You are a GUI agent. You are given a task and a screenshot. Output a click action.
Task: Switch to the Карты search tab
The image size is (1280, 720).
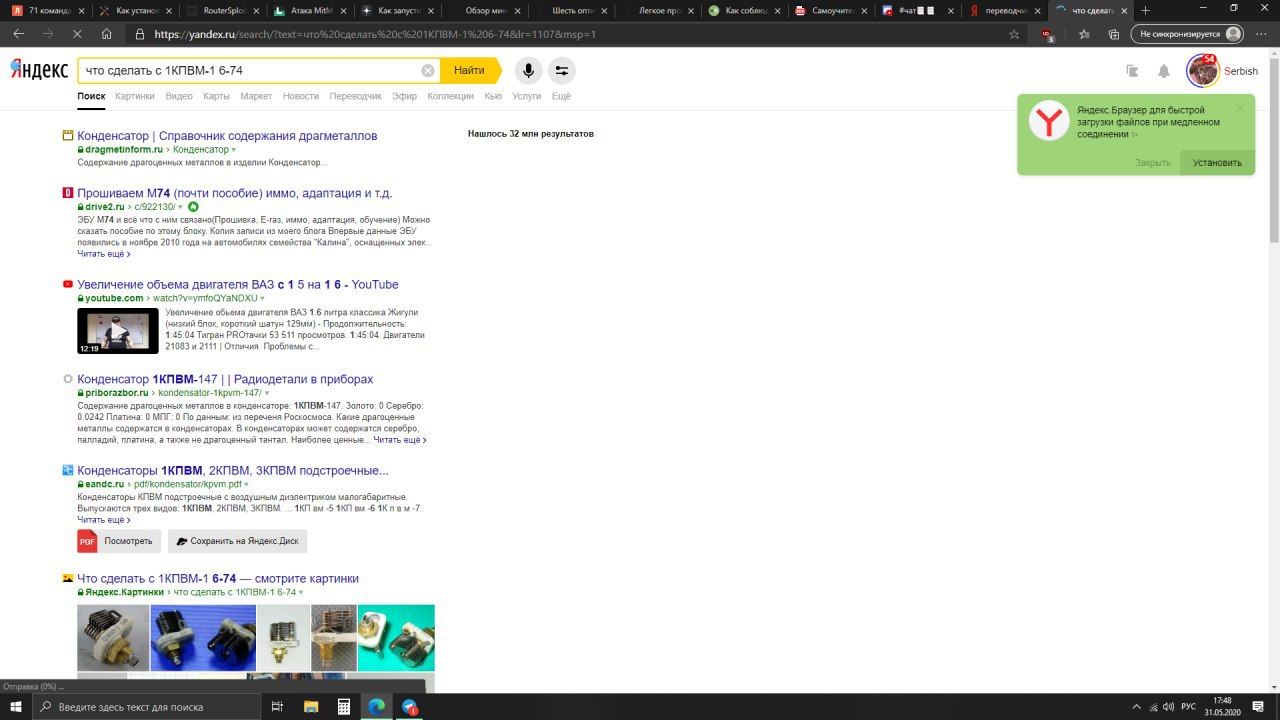(216, 96)
